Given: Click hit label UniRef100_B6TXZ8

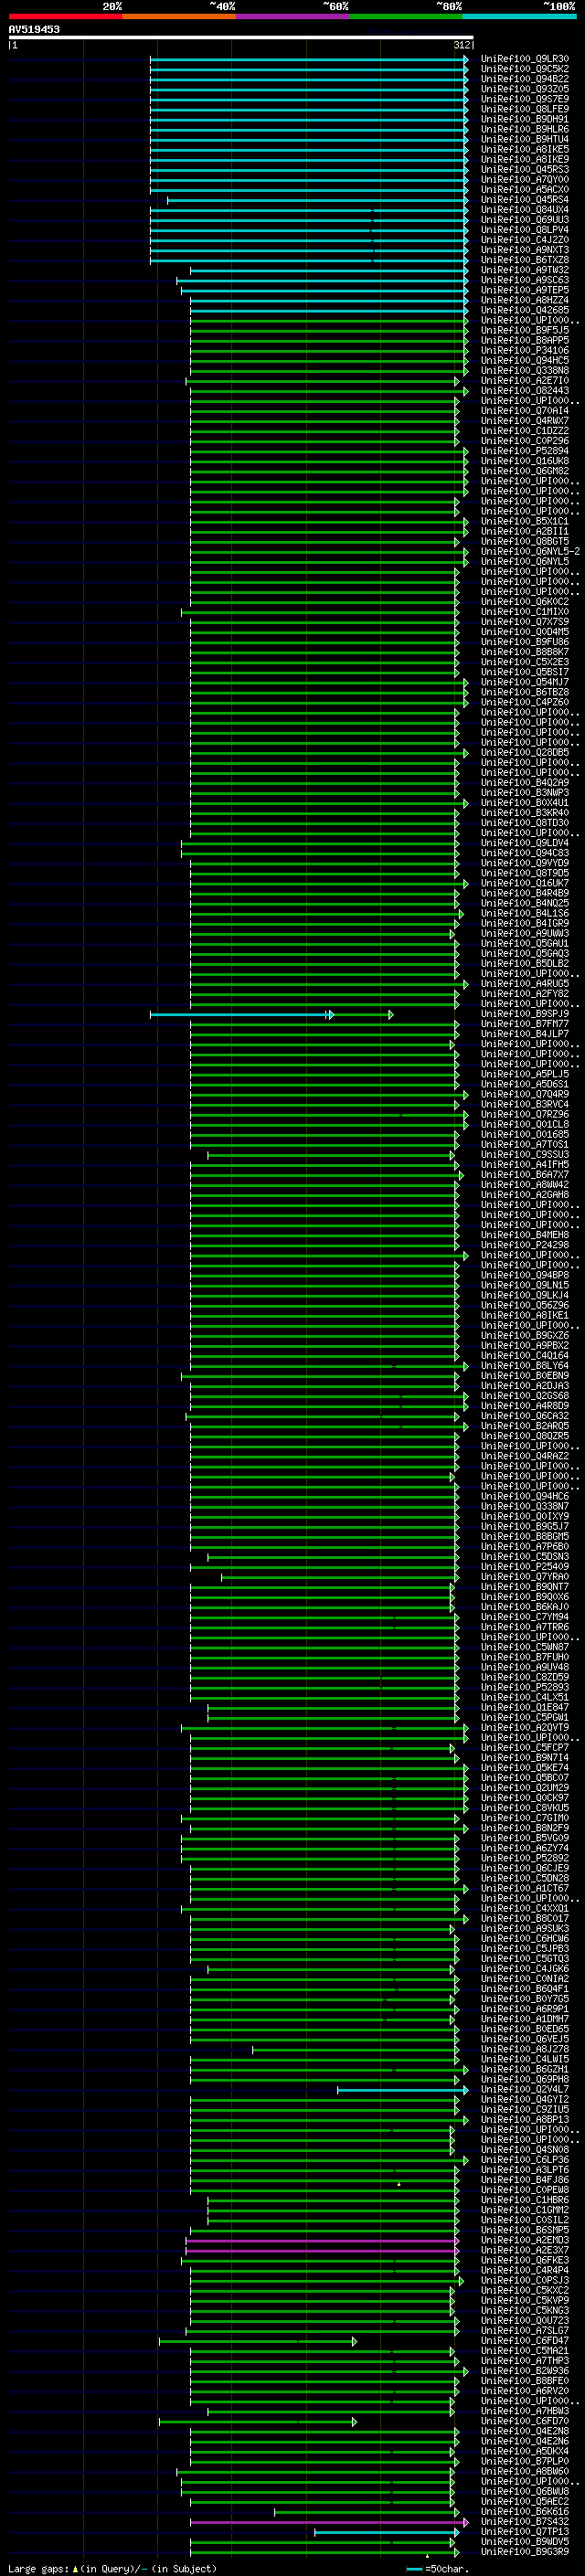Looking at the screenshot, I should (525, 260).
